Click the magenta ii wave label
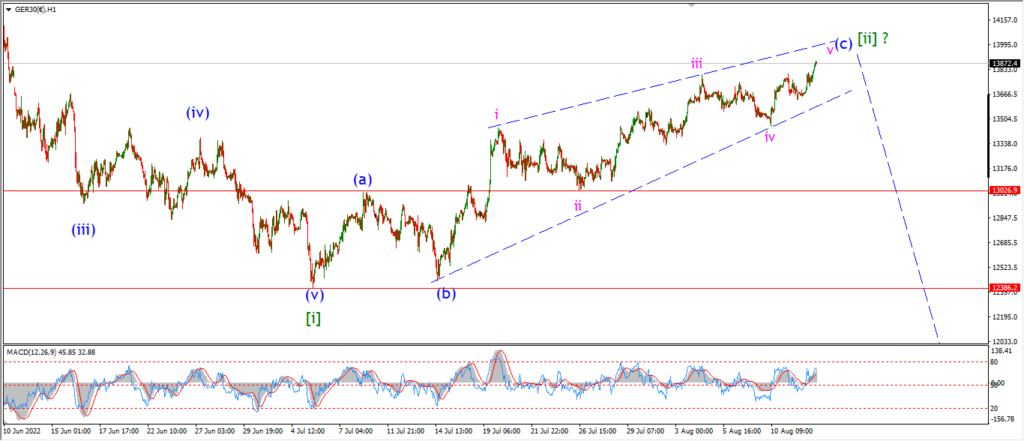1024x441 pixels. tap(578, 206)
